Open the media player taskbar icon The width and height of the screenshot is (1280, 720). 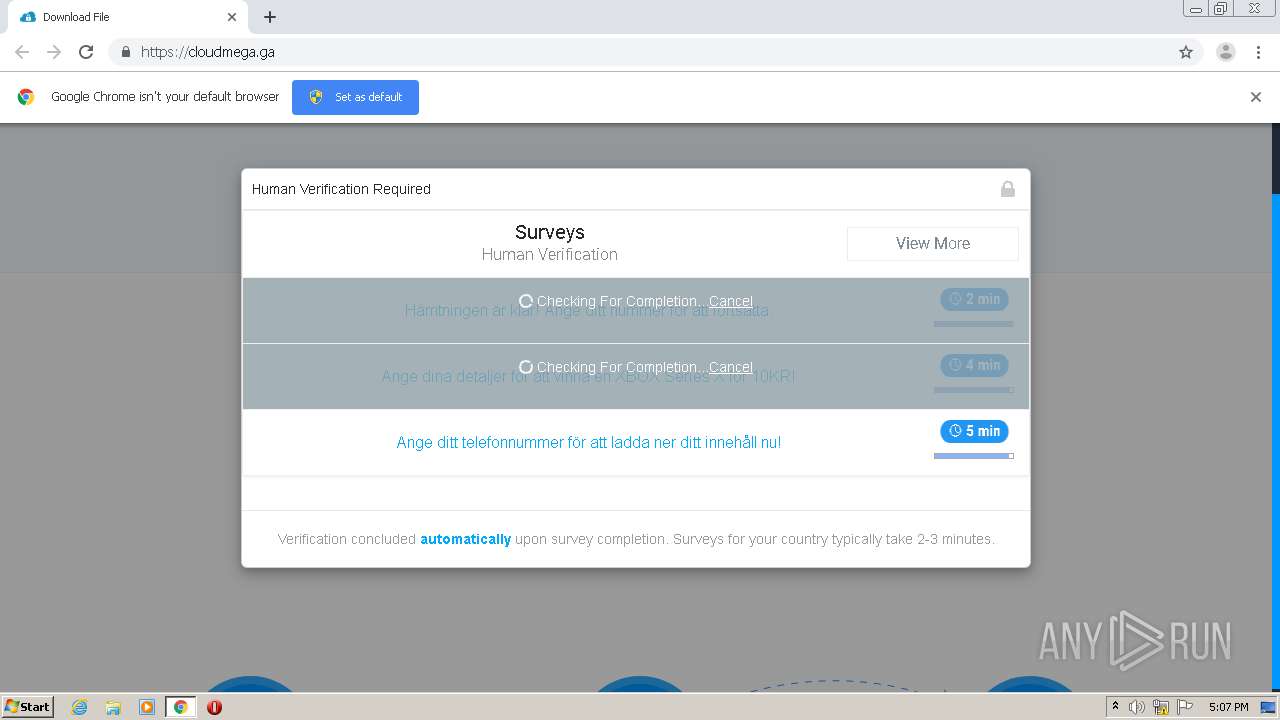tap(147, 707)
